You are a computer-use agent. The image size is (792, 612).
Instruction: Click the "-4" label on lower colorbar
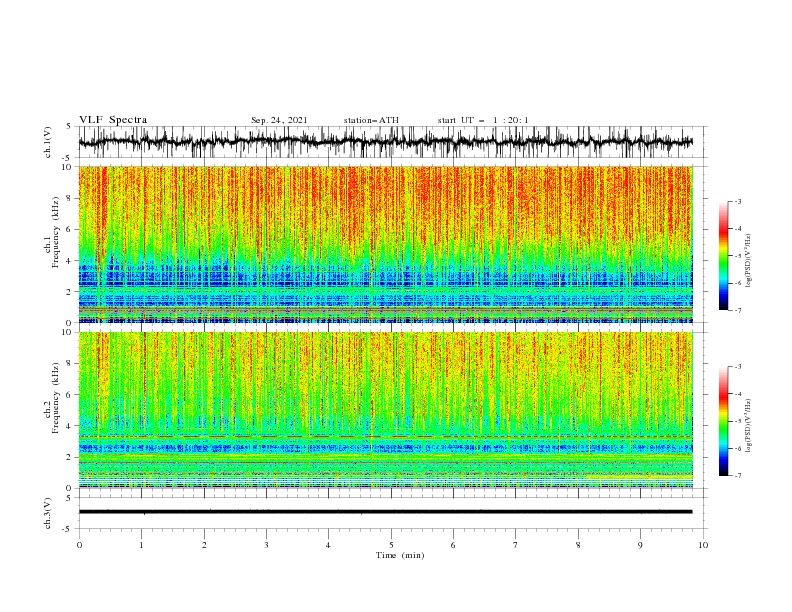click(737, 394)
